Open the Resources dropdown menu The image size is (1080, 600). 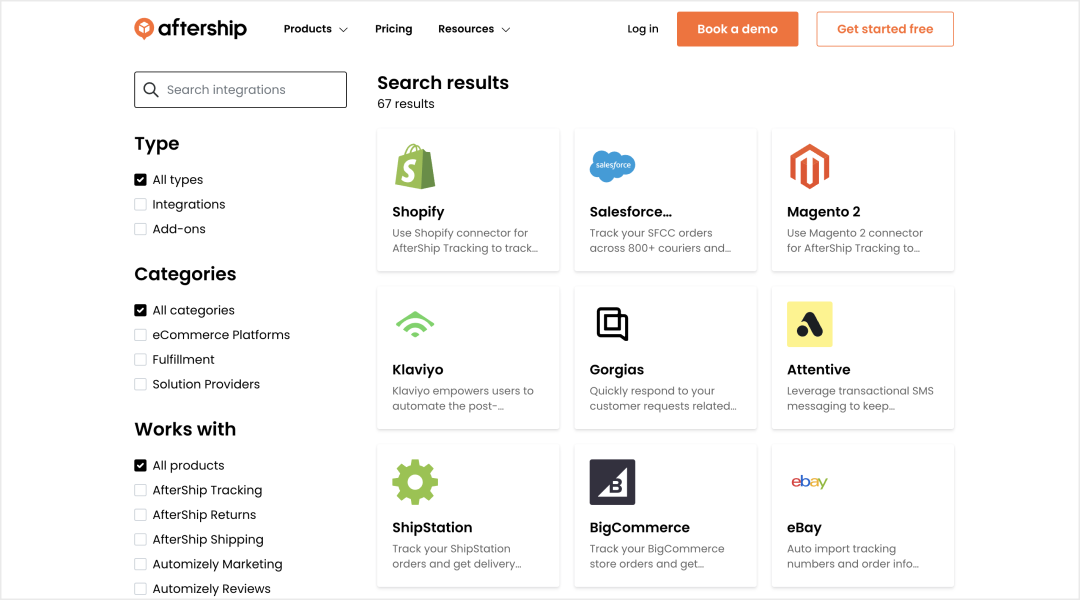tap(474, 29)
